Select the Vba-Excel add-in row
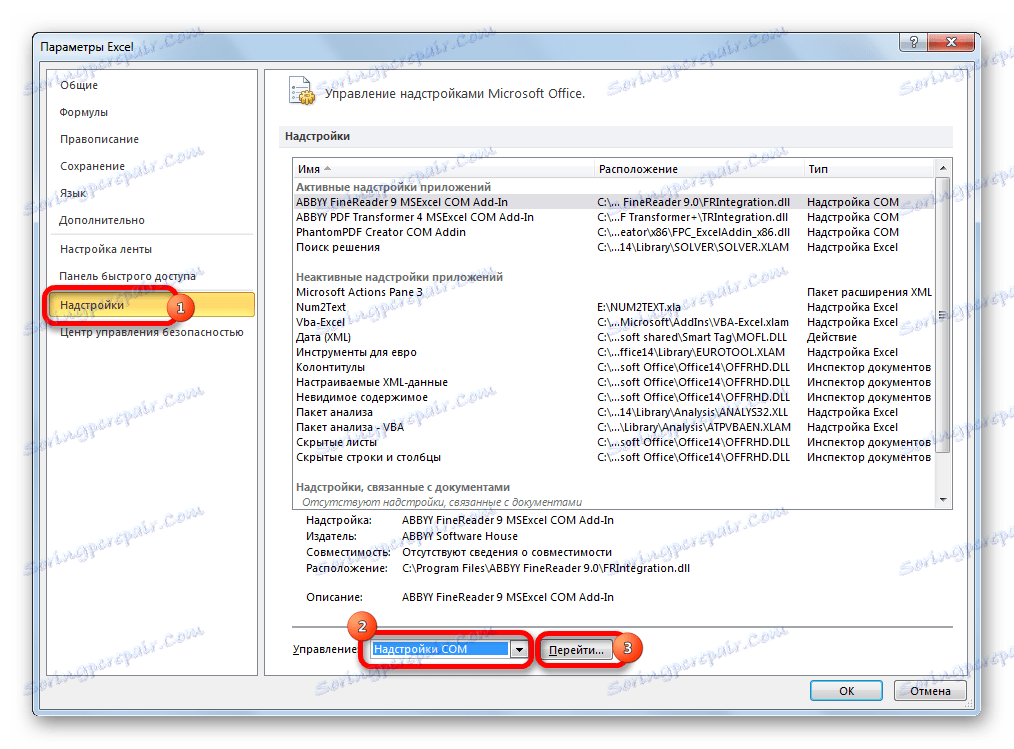Viewport: 1014px width, 749px height. [614, 322]
